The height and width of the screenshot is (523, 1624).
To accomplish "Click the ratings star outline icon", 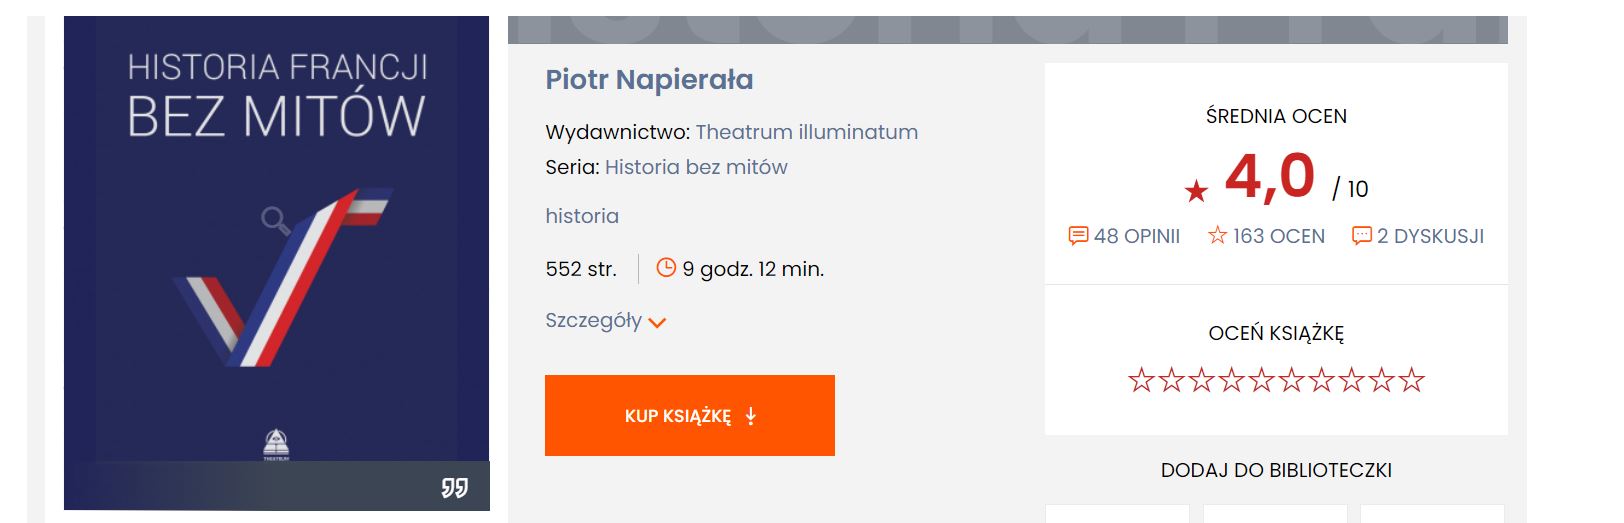I will pos(1217,235).
